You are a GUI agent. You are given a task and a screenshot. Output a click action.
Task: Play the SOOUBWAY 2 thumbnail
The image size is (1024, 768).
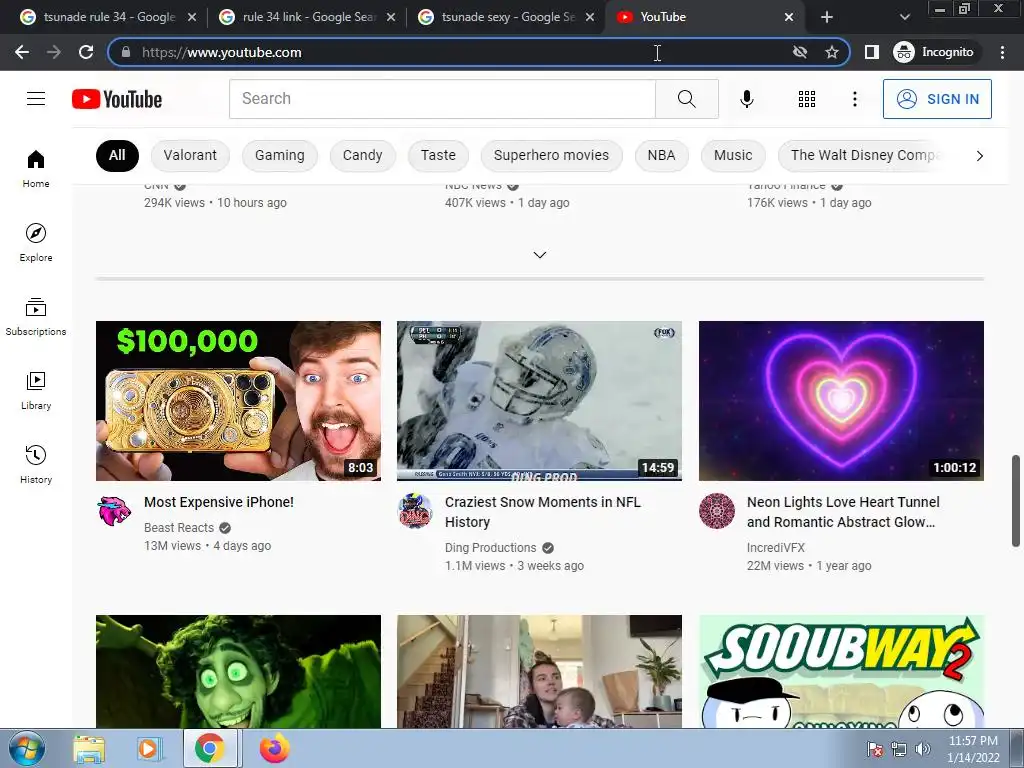(841, 671)
